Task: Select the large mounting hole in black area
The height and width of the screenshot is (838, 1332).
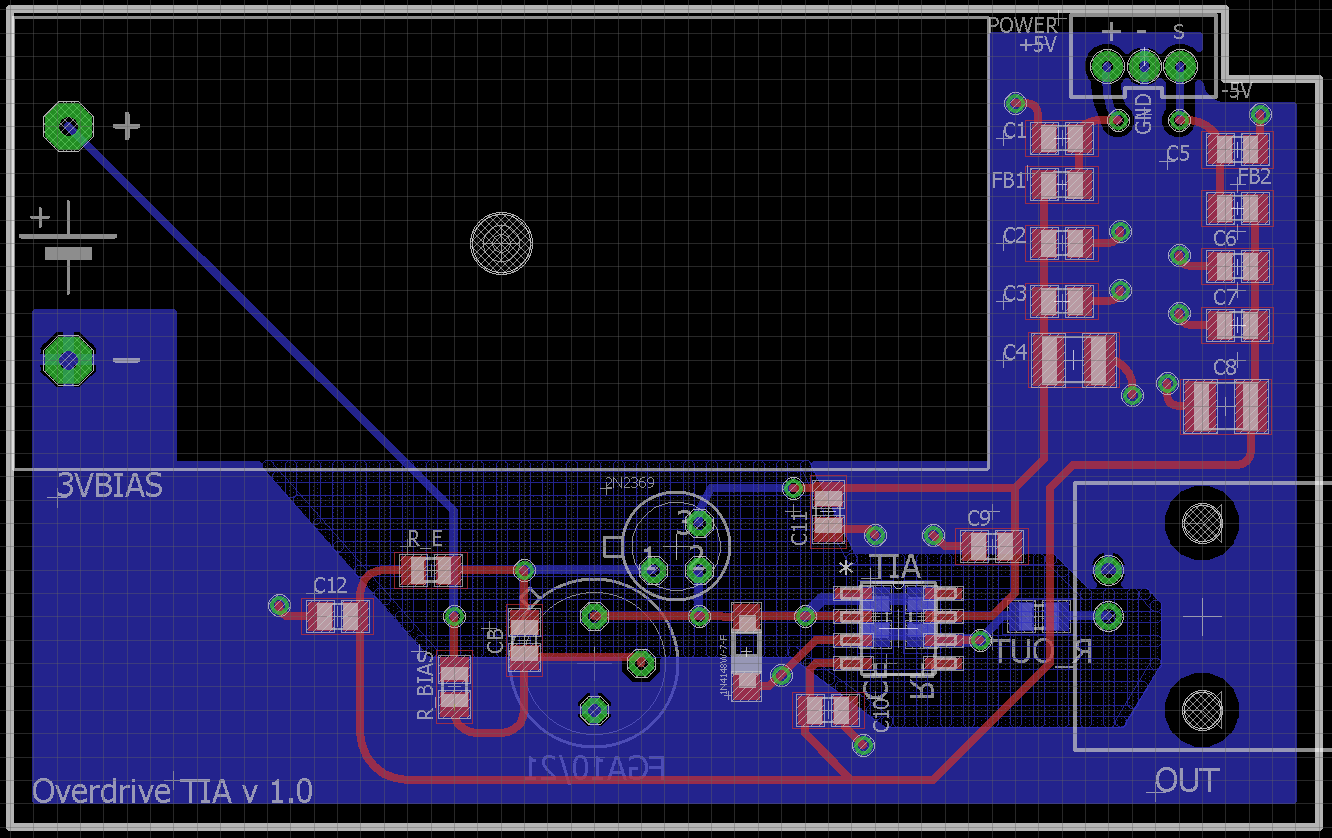Action: point(502,243)
